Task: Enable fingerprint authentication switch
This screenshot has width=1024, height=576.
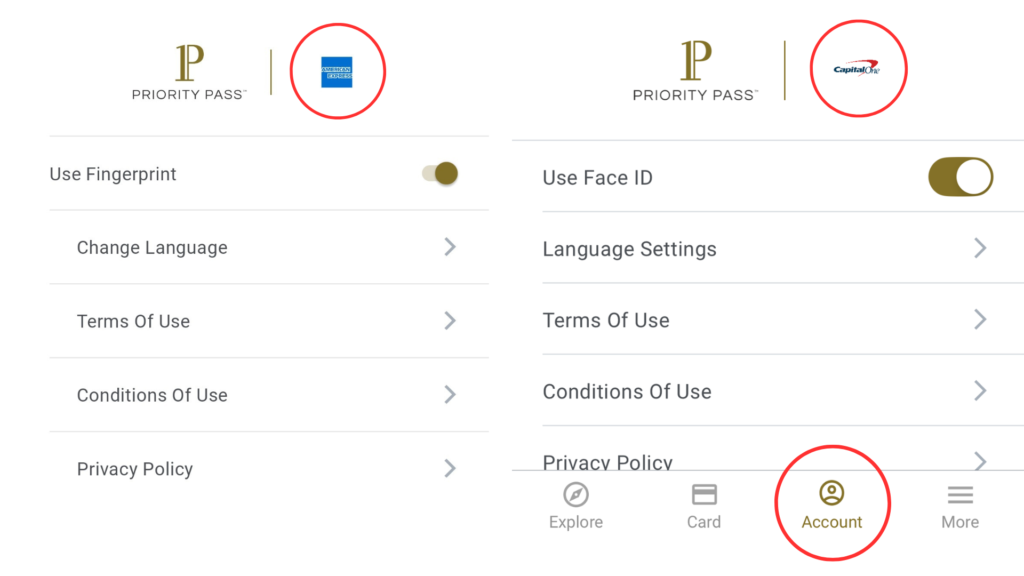Action: click(x=437, y=173)
